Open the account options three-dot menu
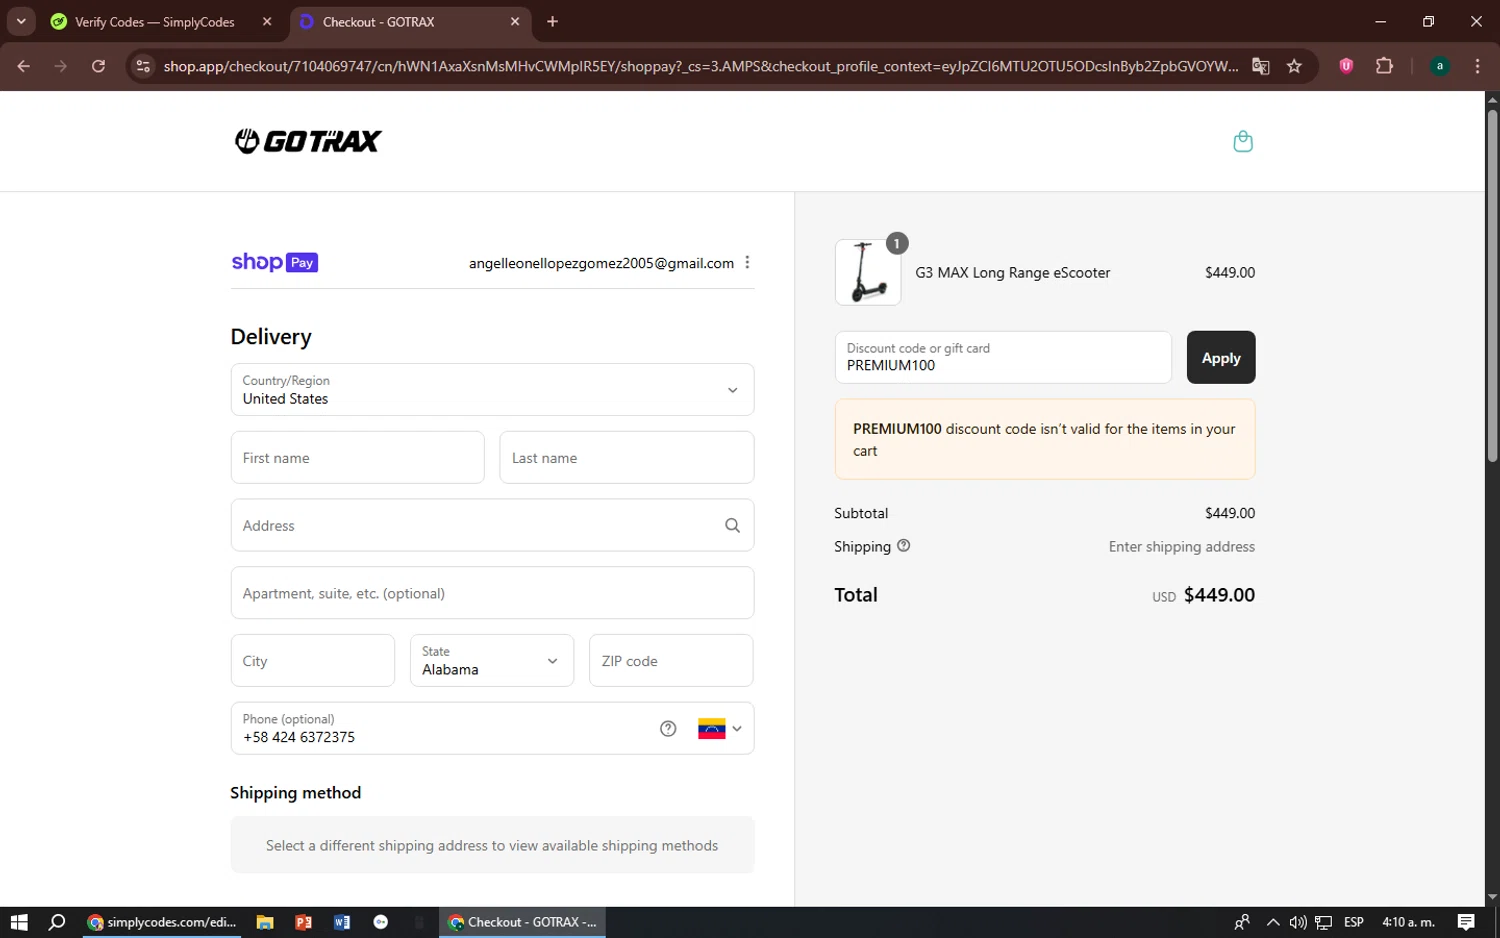 pos(747,262)
